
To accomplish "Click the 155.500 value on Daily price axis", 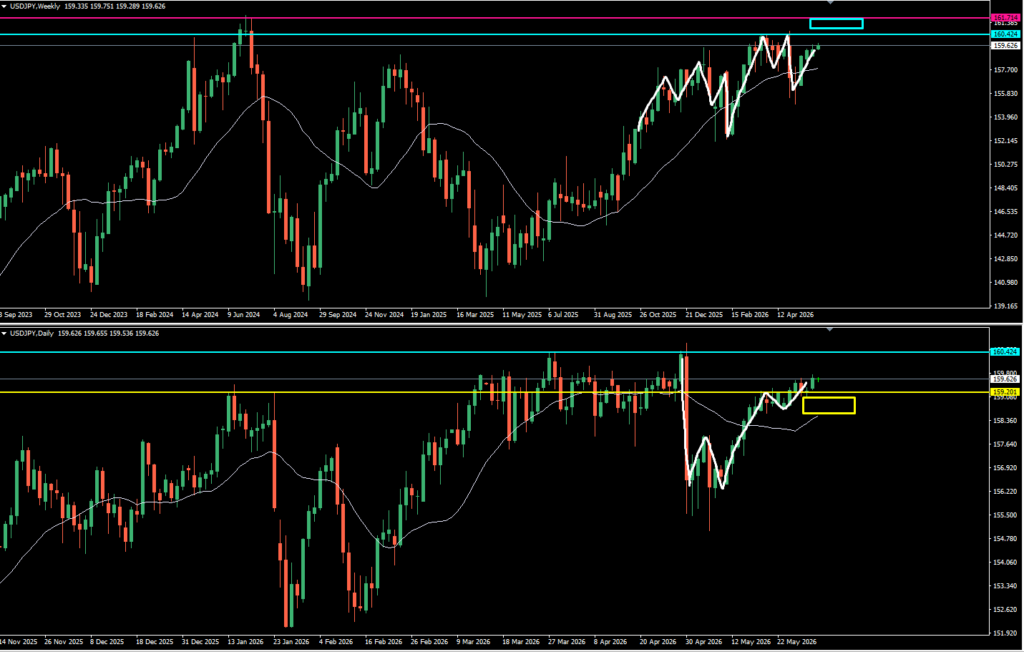I will click(1006, 515).
